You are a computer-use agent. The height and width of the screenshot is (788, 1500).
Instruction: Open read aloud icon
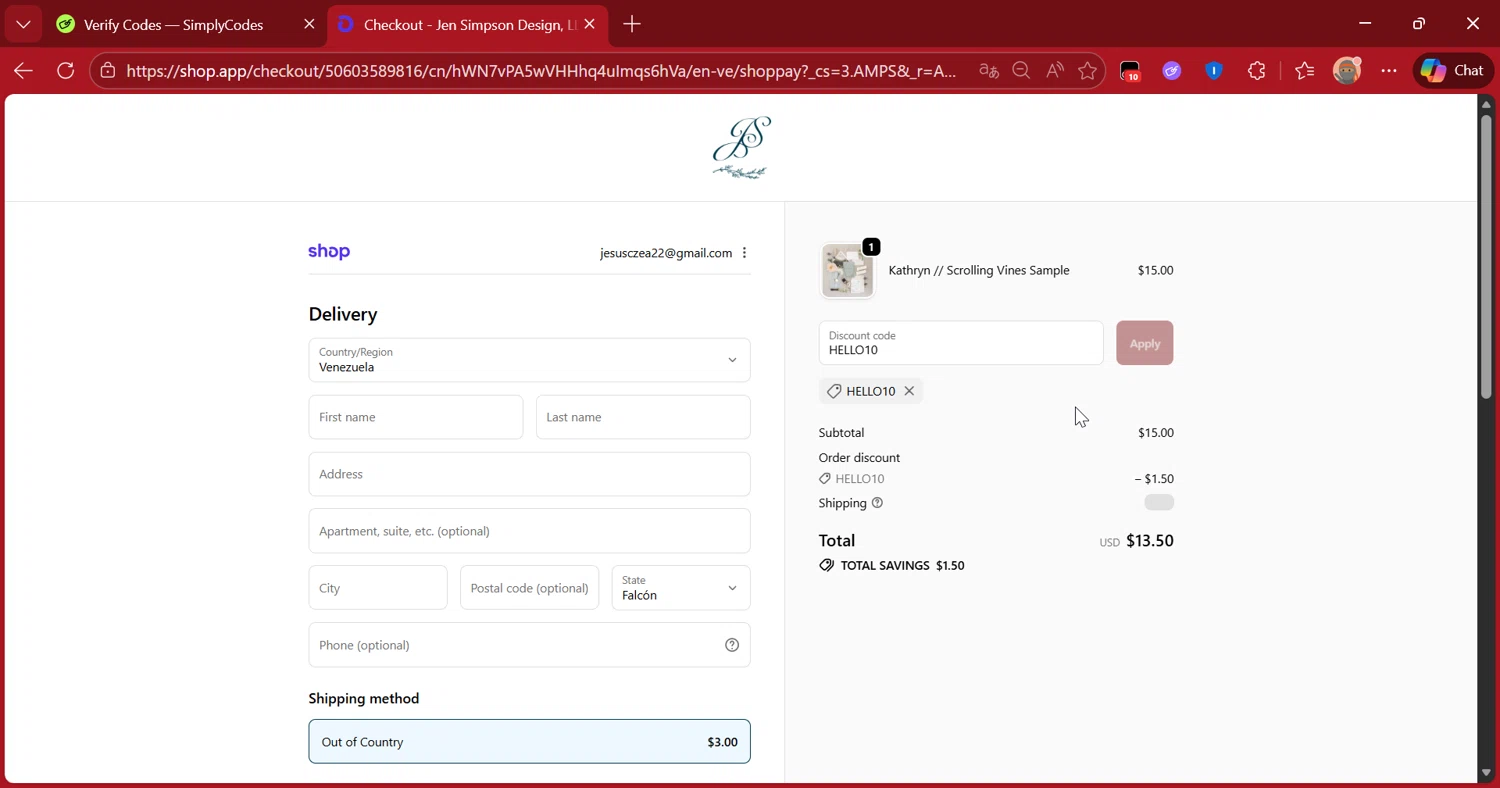1054,71
